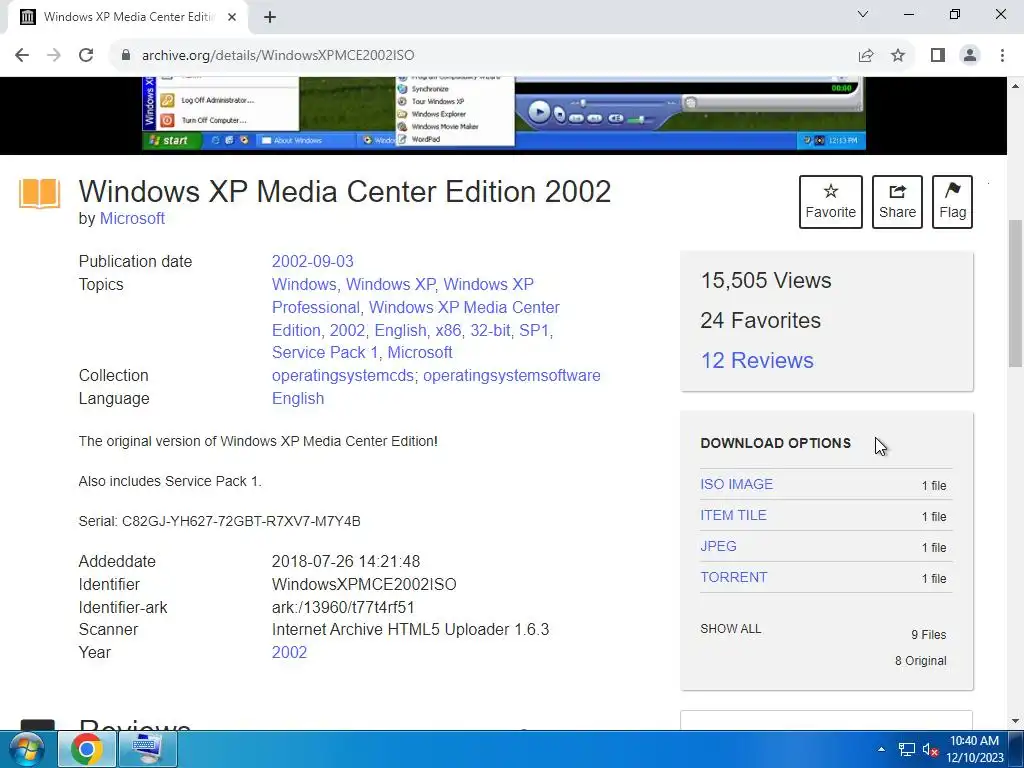
Task: Click the English language link
Action: 298,398
